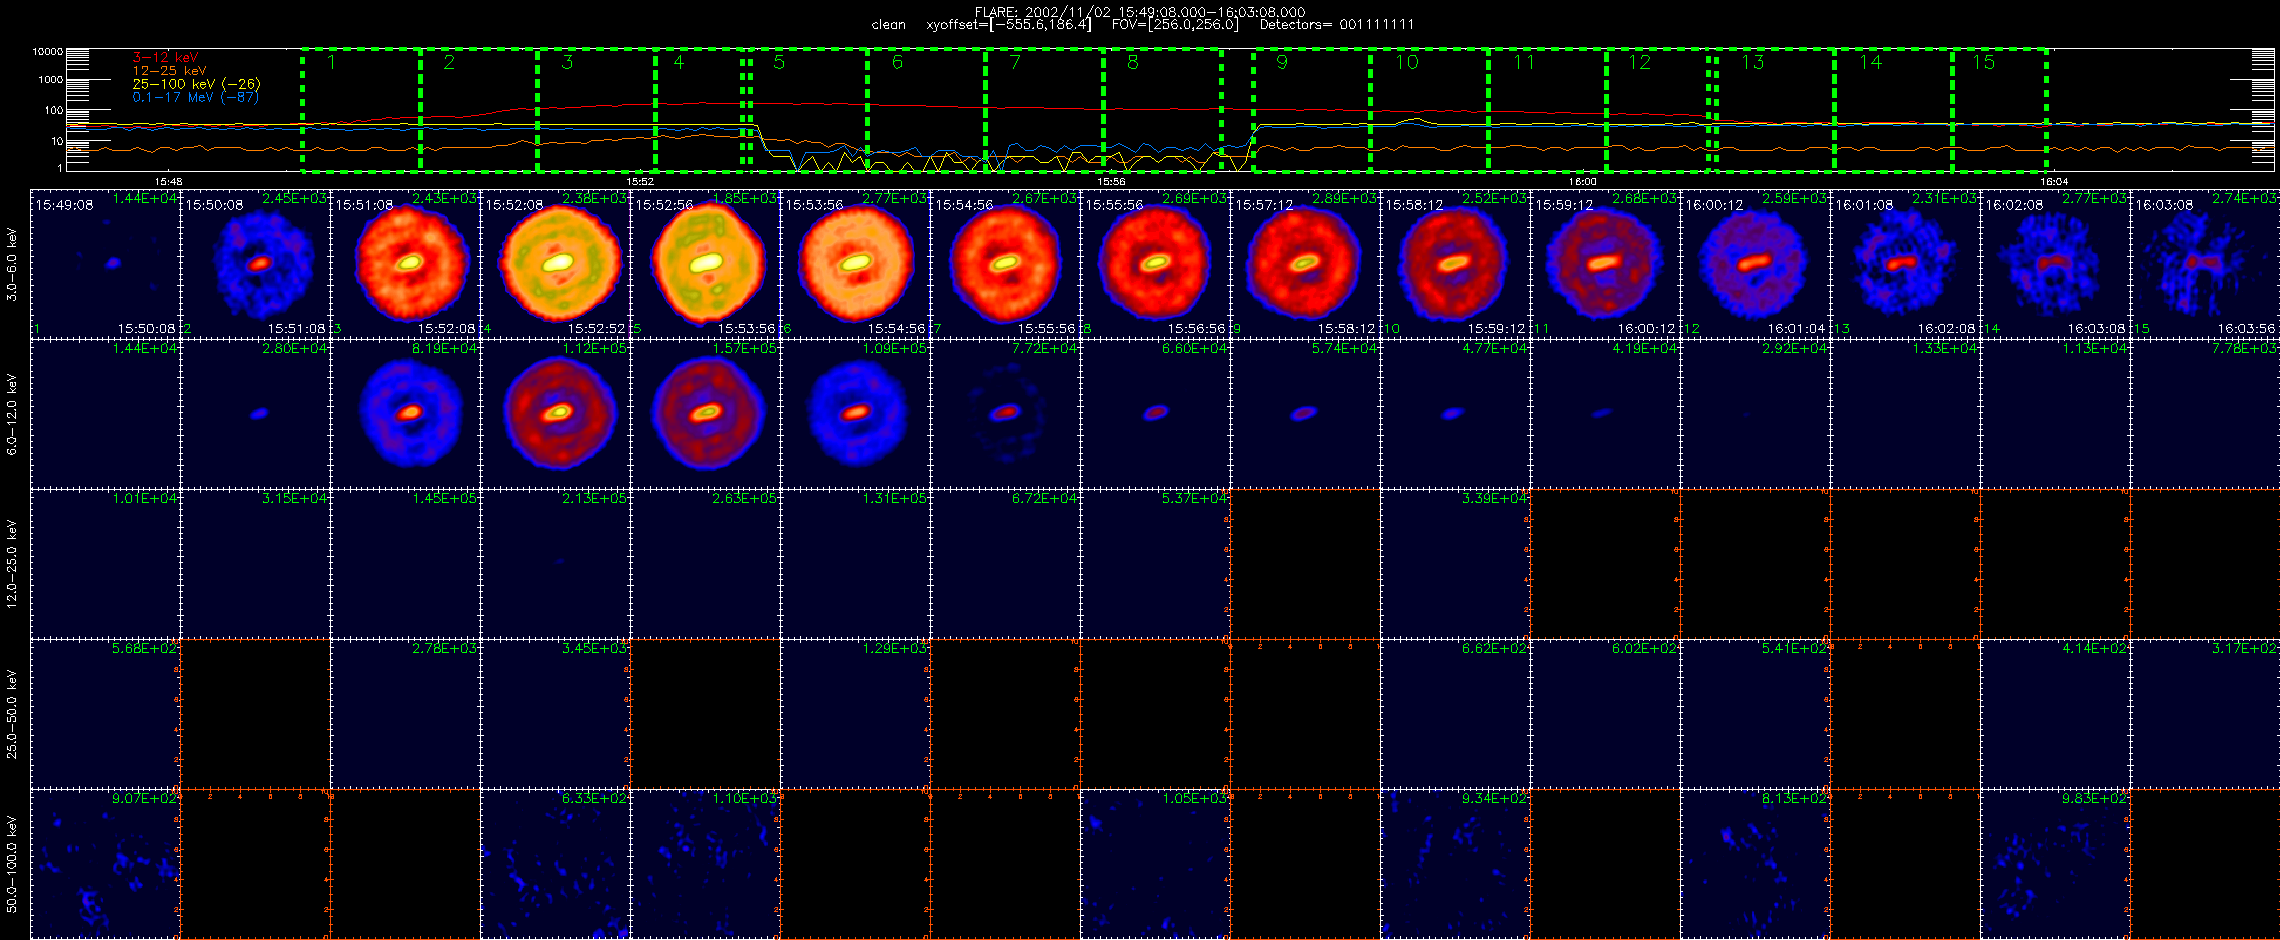2280x940 pixels.
Task: View the 3.0-6.0 keV image starting 15:53:56
Action: 855,264
